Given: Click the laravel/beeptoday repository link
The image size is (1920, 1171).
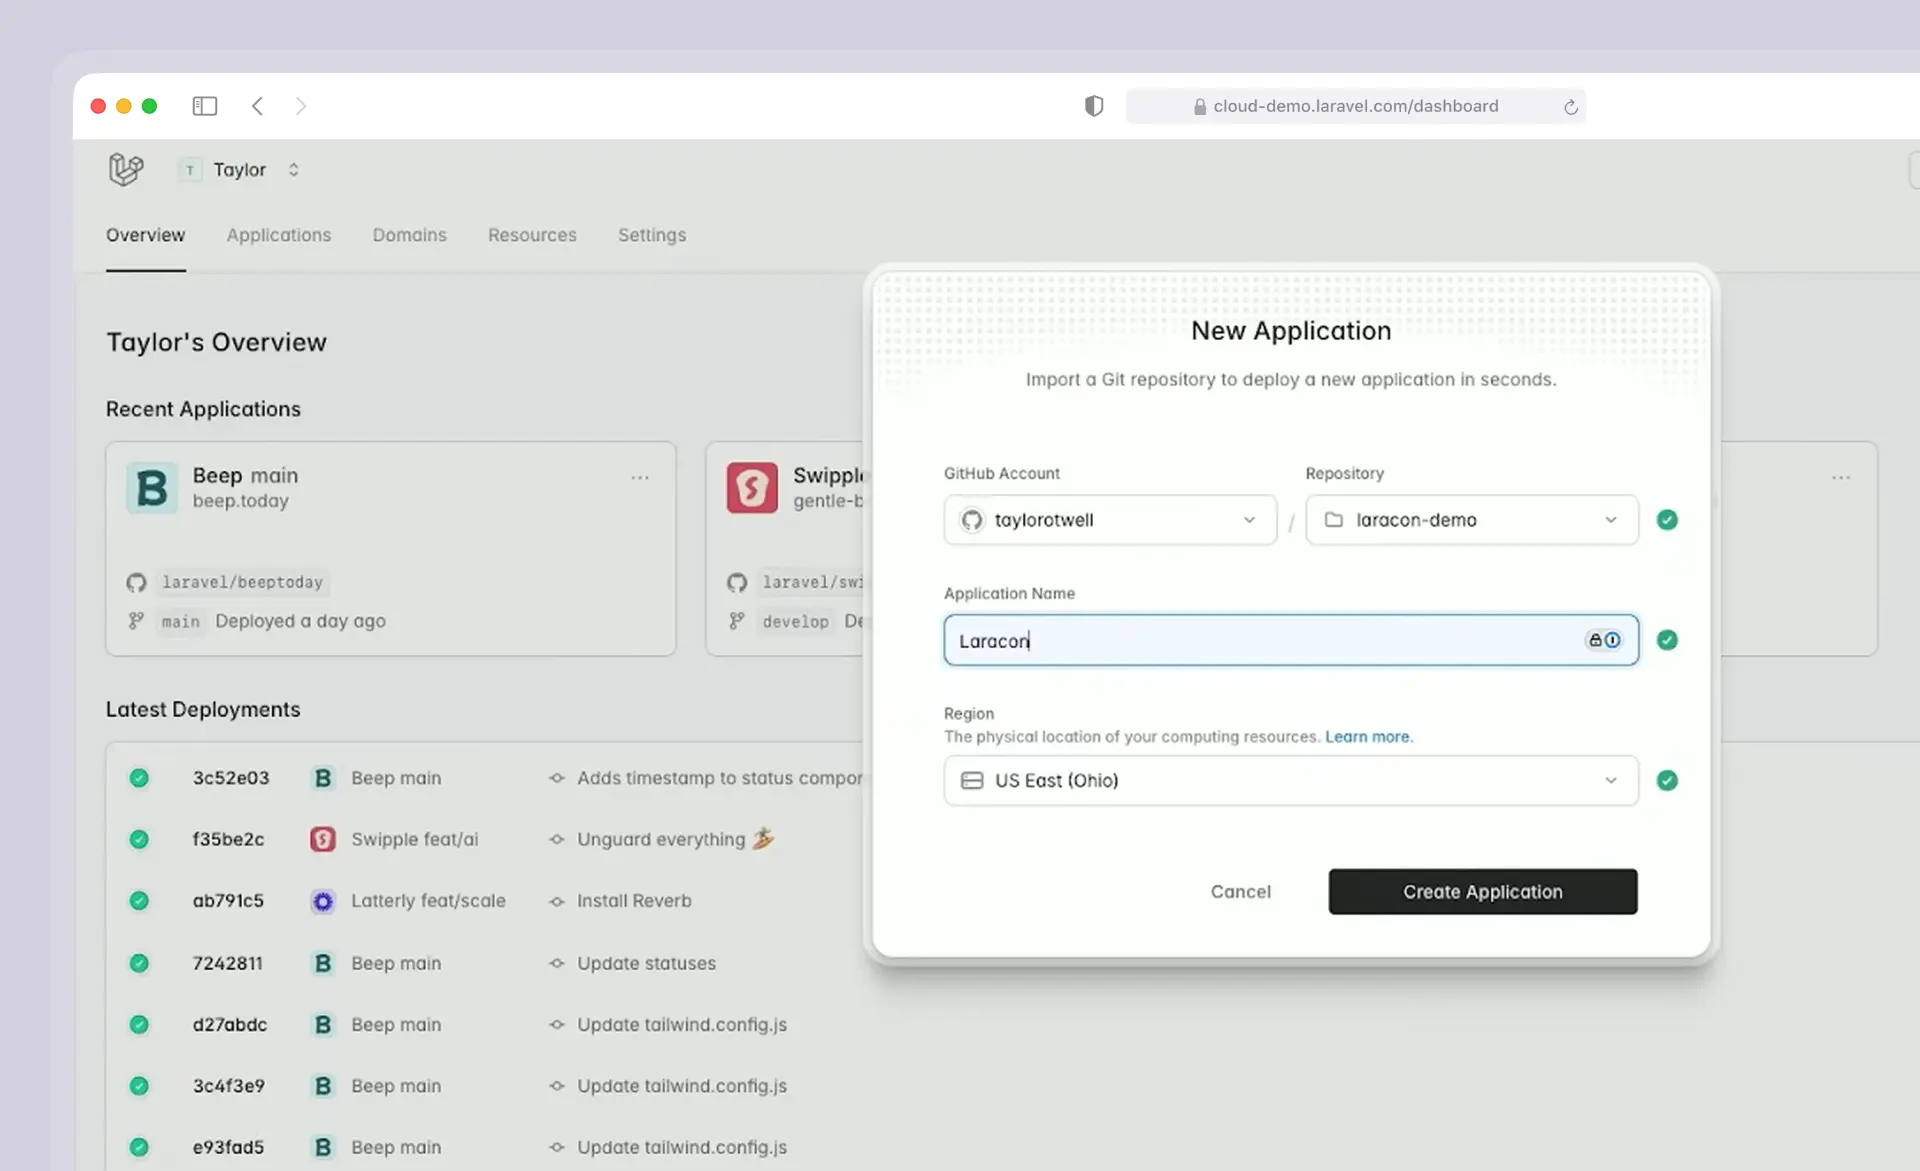Looking at the screenshot, I should tap(243, 582).
